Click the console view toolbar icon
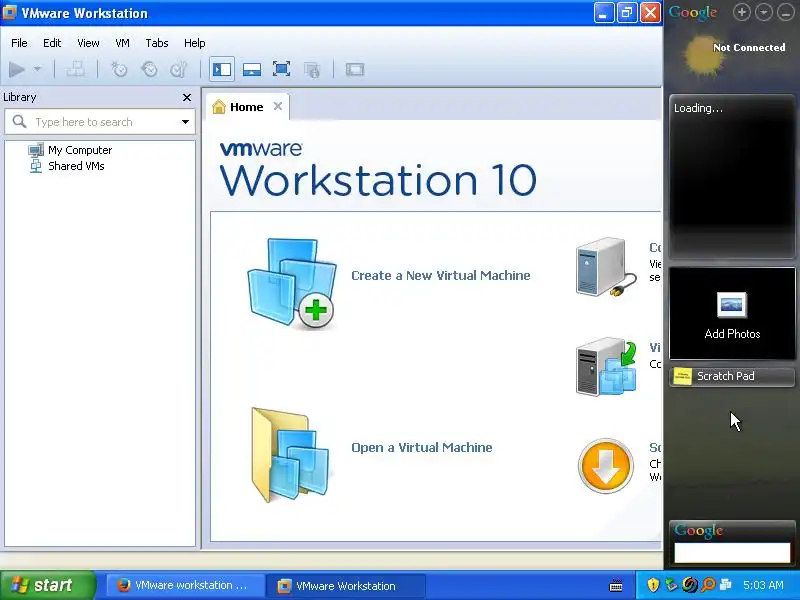The image size is (800, 600). pos(355,69)
